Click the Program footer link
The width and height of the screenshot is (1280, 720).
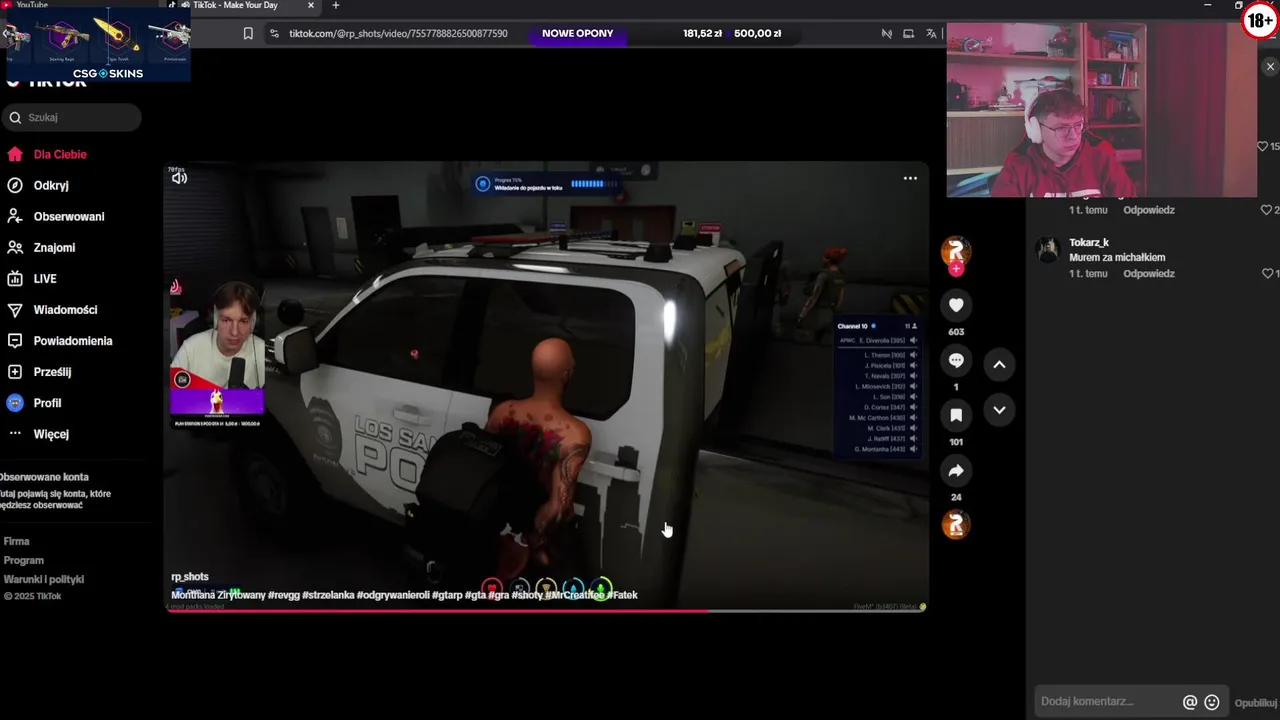point(24,561)
